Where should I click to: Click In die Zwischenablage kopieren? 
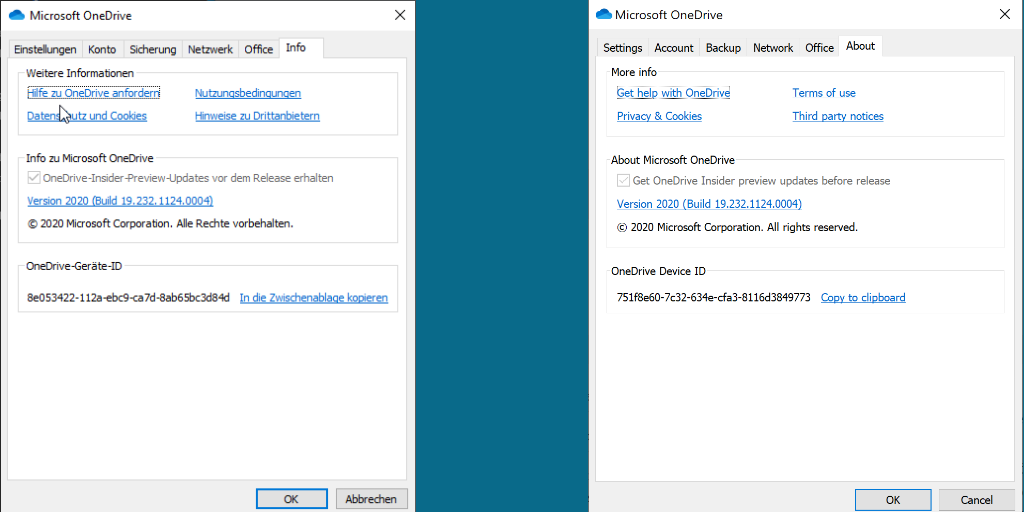[313, 298]
